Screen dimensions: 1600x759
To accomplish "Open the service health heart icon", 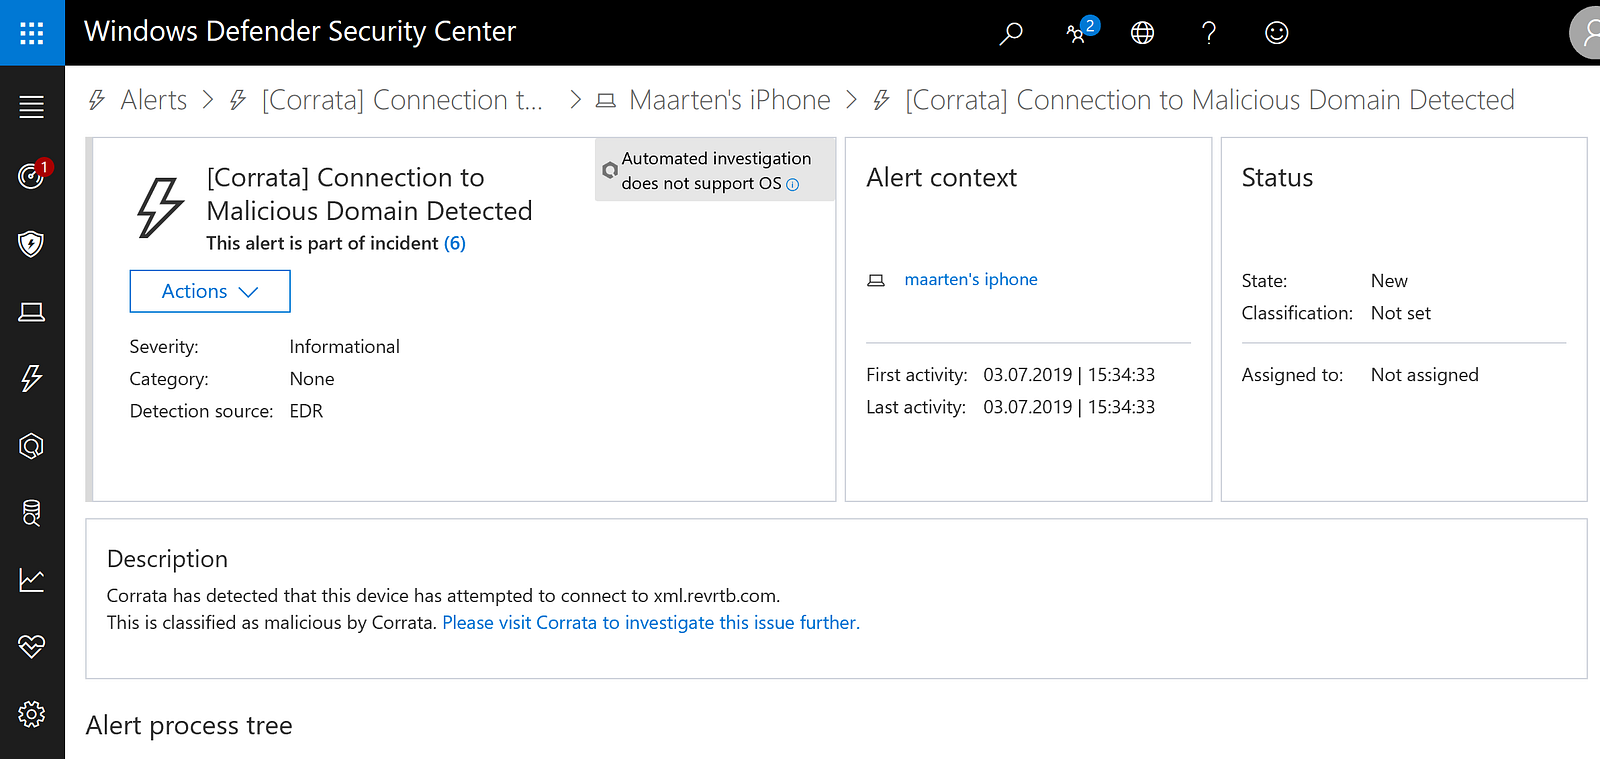I will (32, 647).
